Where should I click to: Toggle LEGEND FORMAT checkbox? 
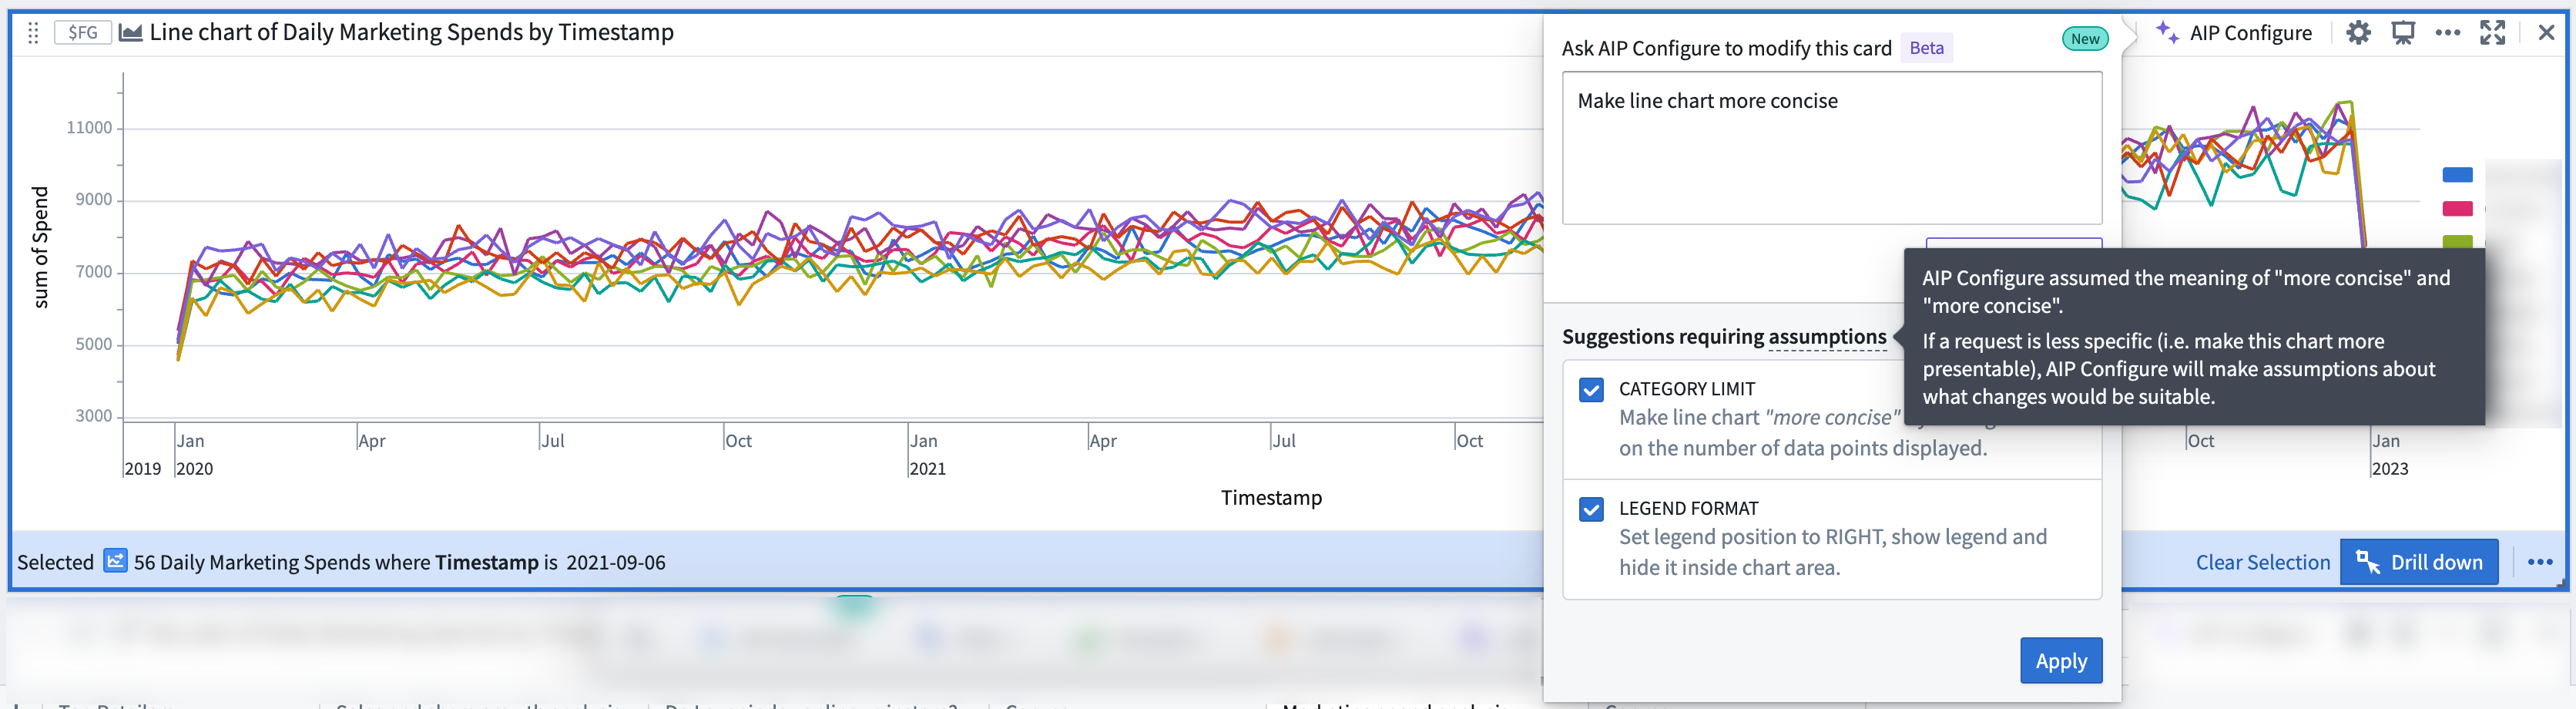[x=1591, y=509]
